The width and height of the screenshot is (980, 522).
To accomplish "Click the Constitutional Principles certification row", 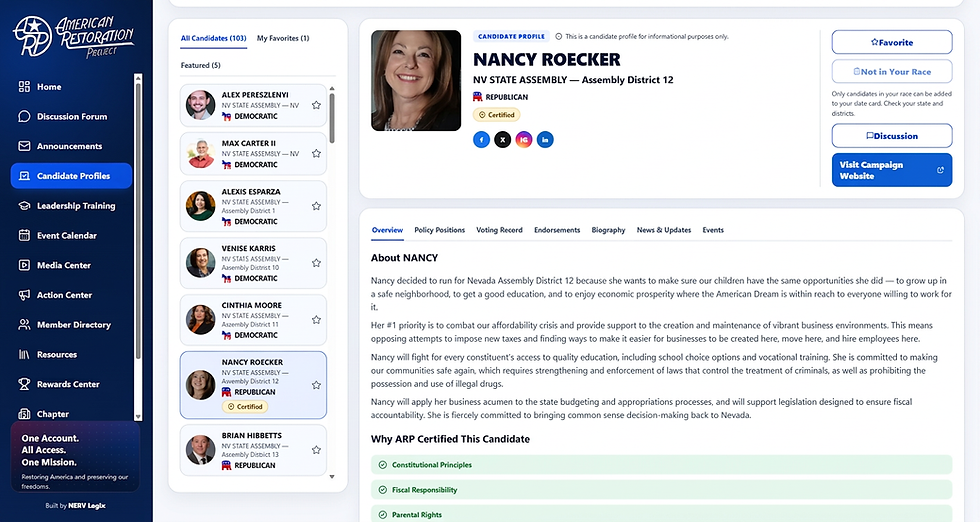I will (661, 464).
